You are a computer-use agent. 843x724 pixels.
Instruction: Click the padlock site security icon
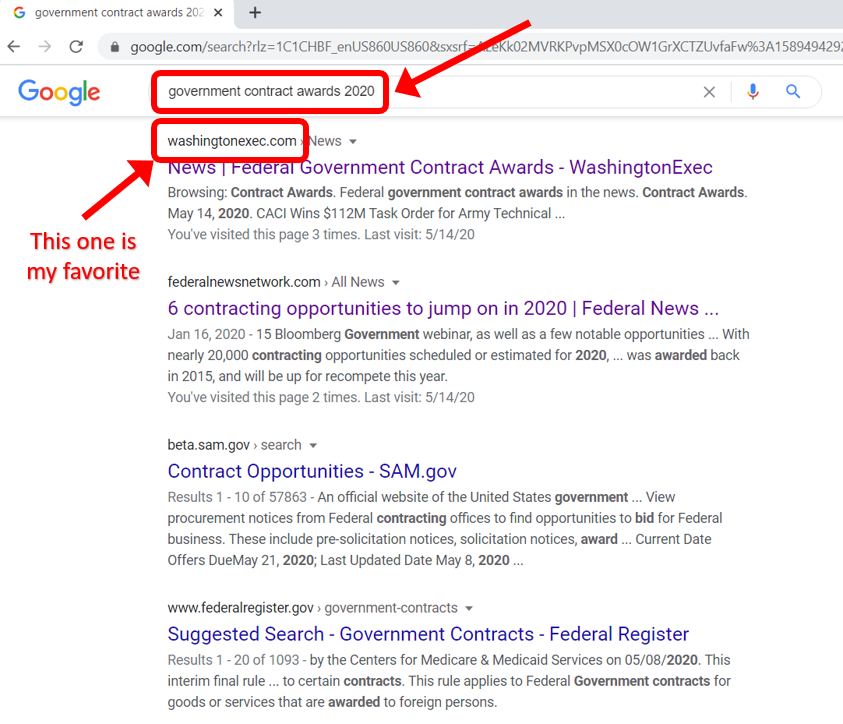(115, 47)
